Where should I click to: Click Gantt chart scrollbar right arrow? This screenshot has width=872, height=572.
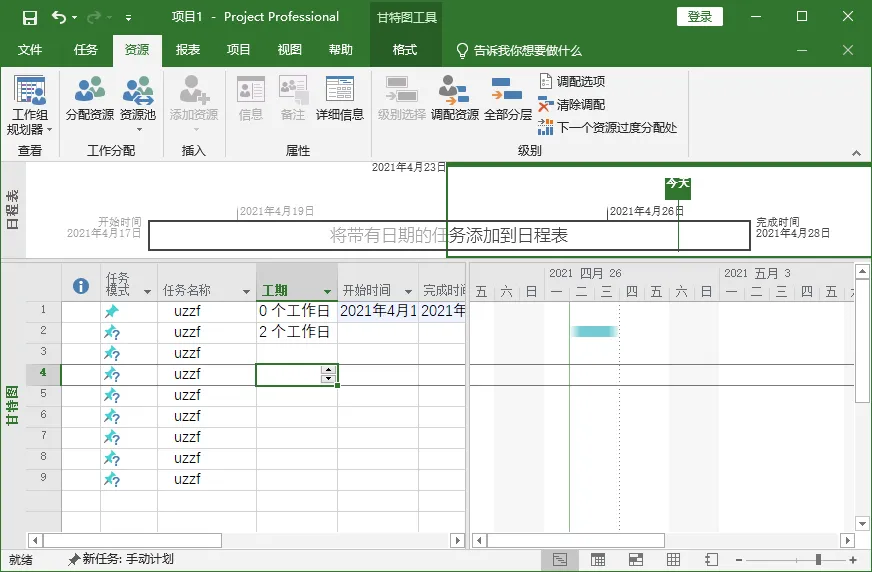[x=848, y=540]
